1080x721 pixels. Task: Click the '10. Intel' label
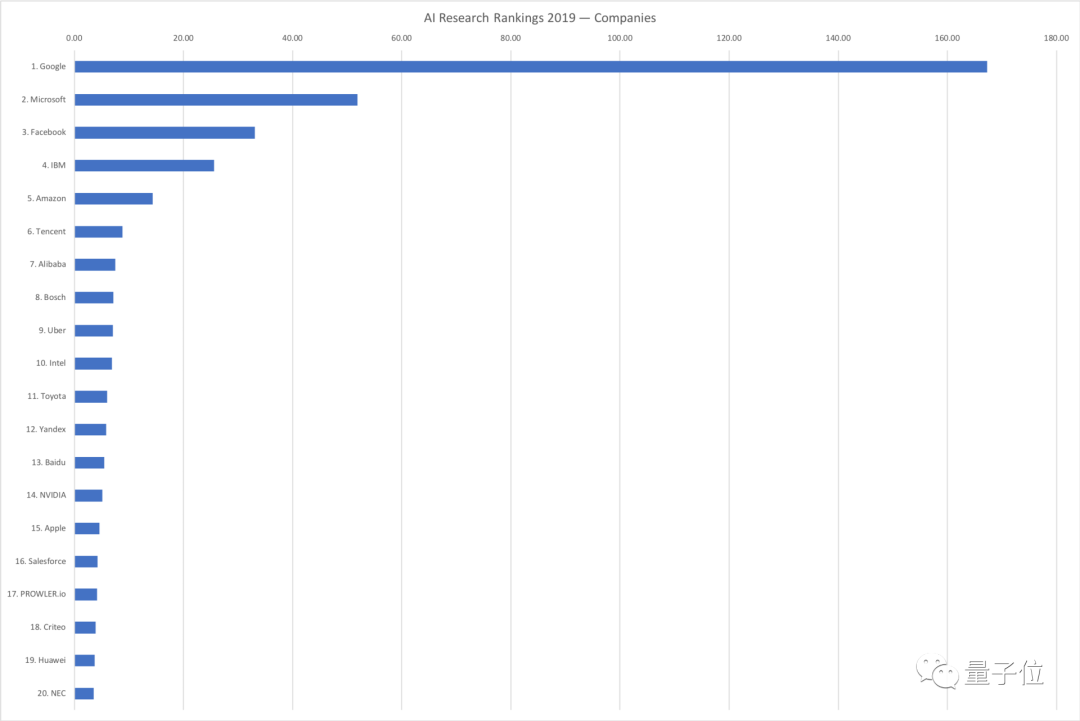click(x=51, y=363)
